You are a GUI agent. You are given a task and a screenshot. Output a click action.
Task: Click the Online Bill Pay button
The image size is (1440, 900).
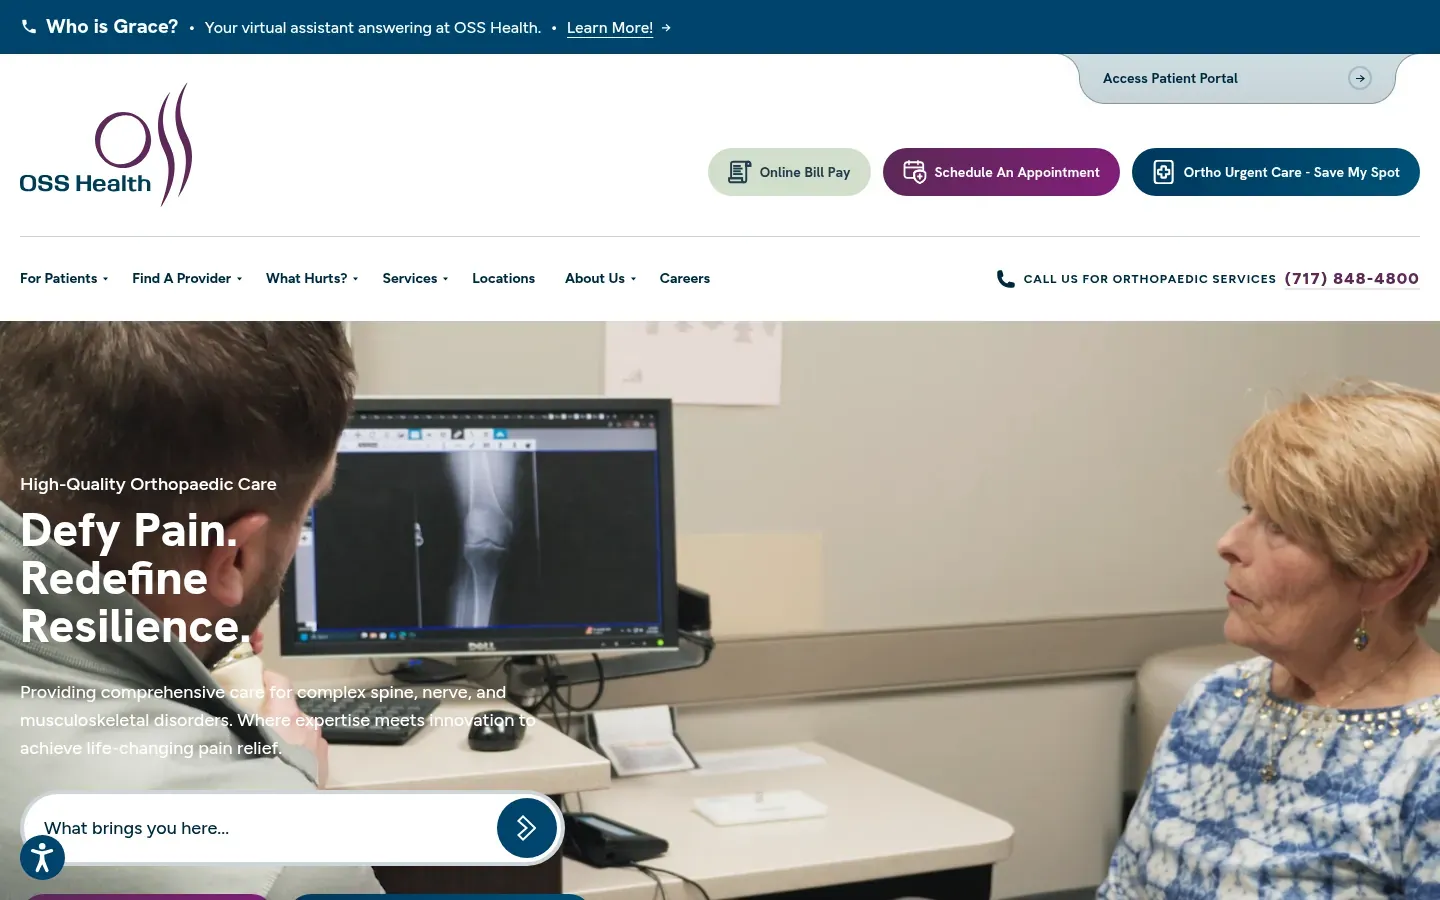click(789, 172)
